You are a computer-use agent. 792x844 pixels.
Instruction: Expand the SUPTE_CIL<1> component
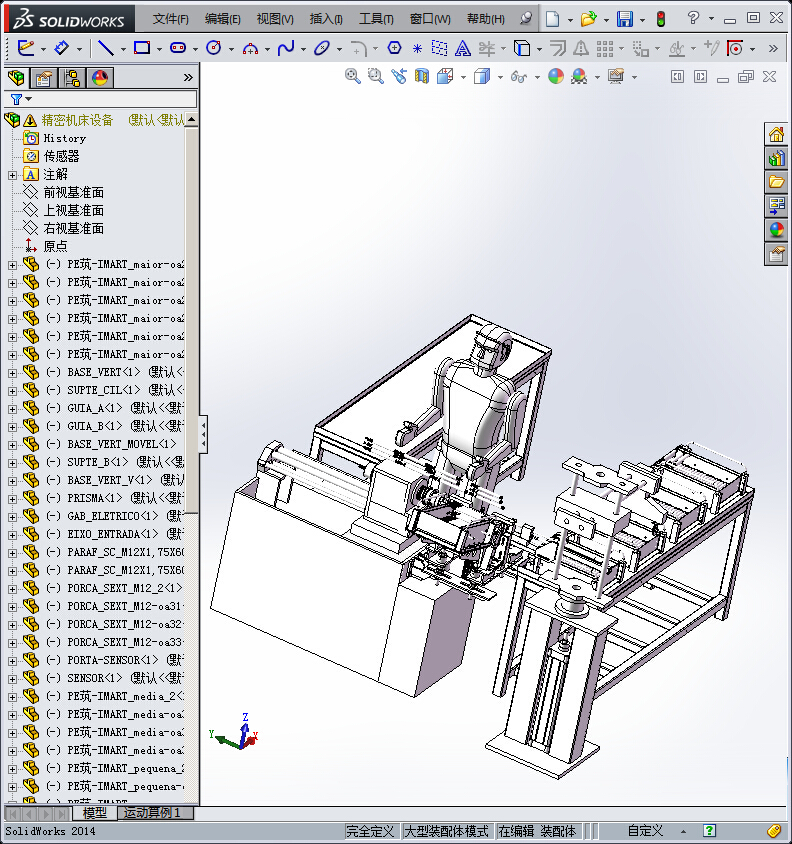pyautogui.click(x=12, y=390)
